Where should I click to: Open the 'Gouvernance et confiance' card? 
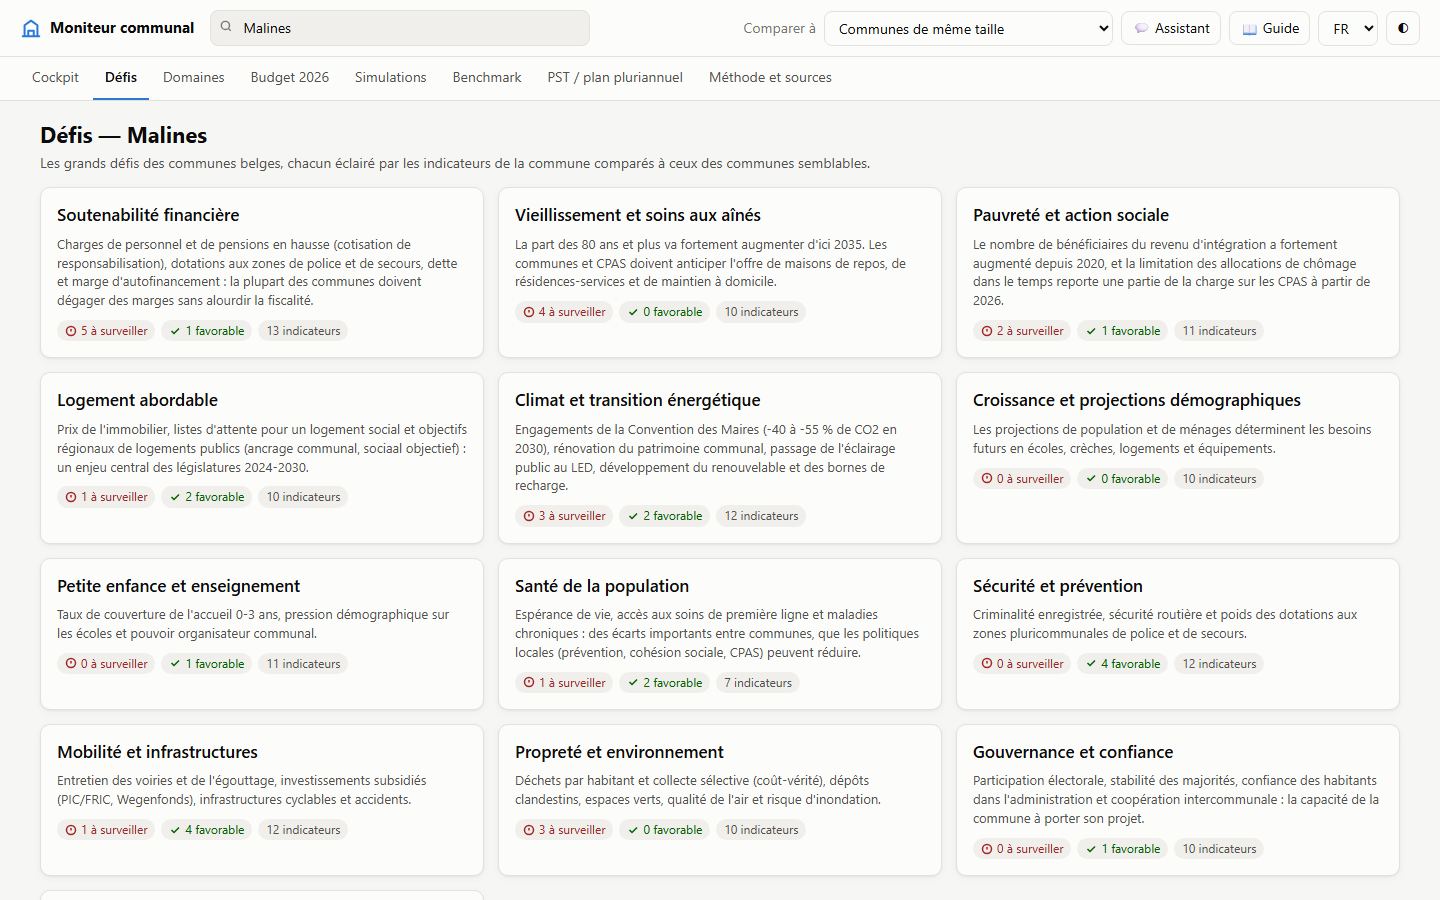(x=1178, y=800)
